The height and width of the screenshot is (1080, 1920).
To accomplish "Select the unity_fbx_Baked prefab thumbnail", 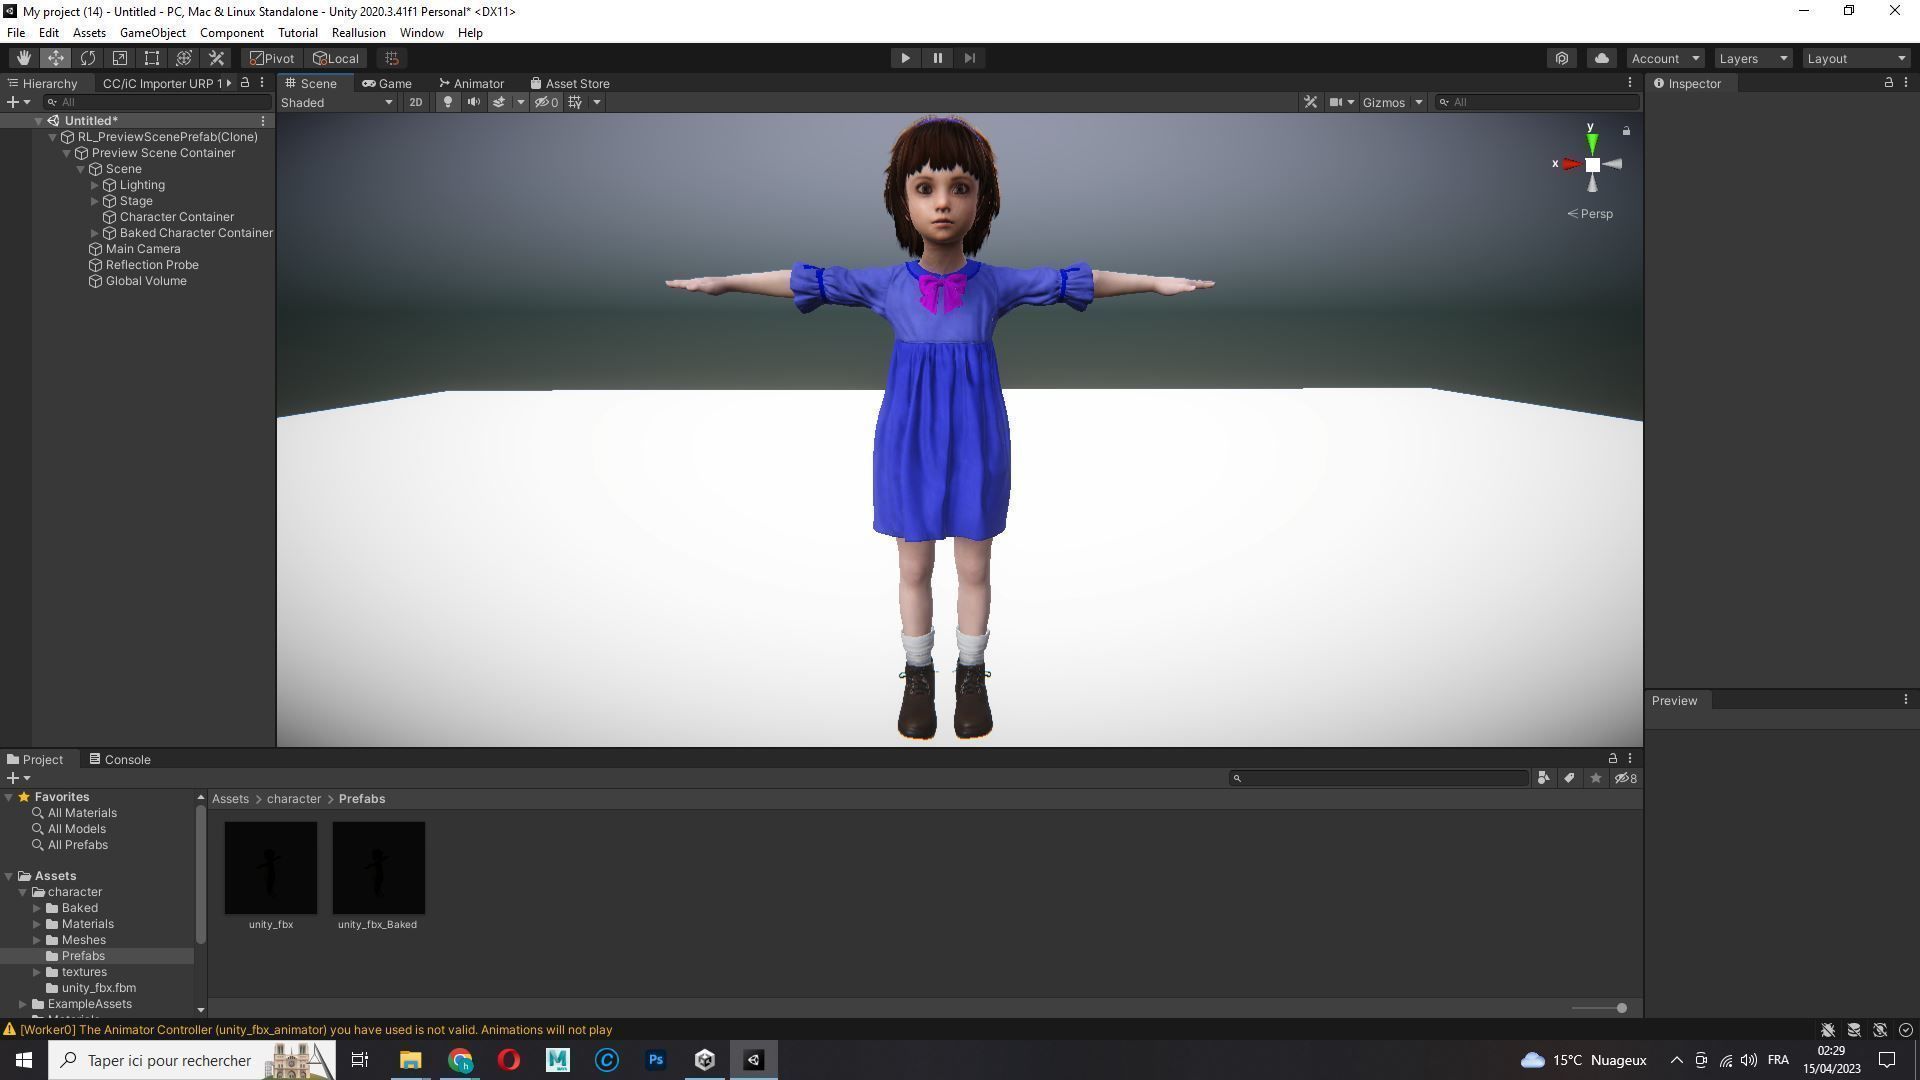I will point(378,868).
